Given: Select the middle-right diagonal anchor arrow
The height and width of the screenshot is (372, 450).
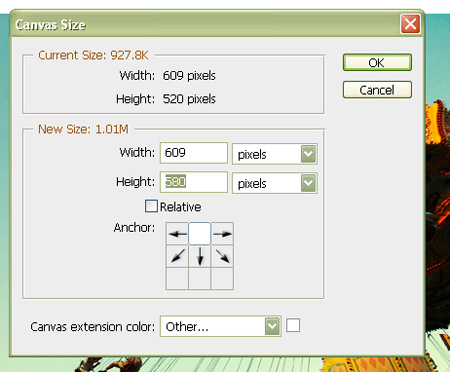Looking at the screenshot, I should coord(222,256).
